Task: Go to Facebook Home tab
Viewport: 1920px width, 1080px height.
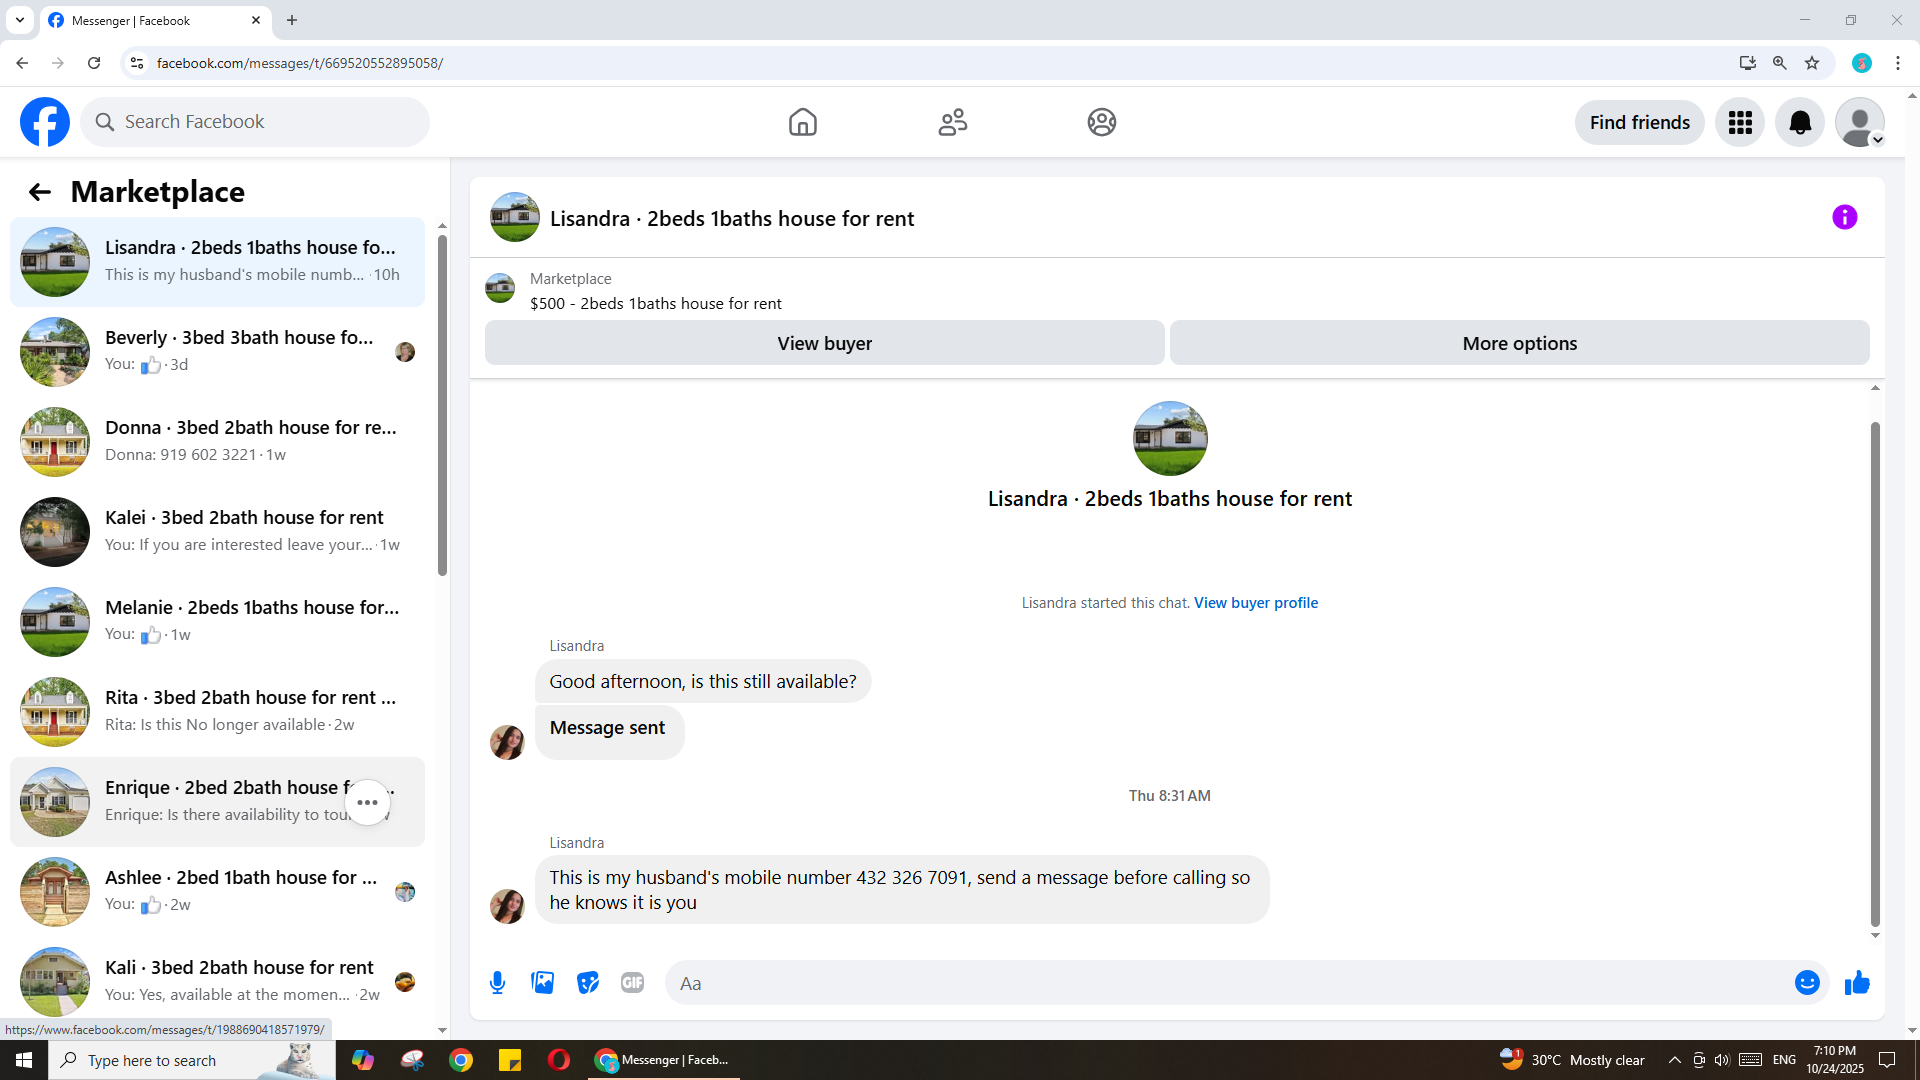Action: (802, 122)
